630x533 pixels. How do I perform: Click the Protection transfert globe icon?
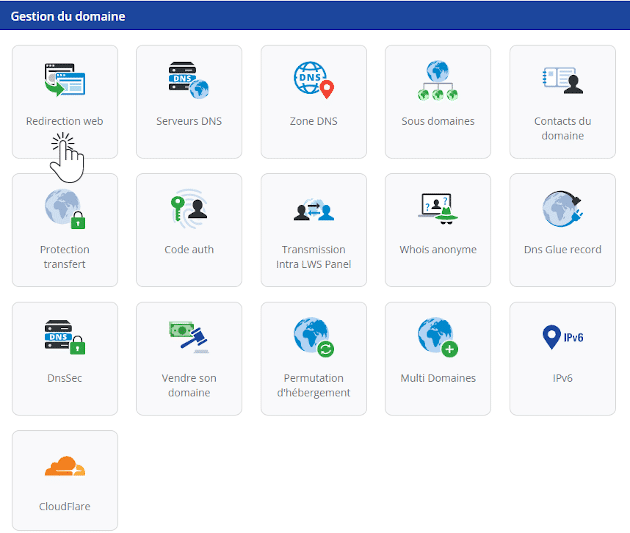65,208
